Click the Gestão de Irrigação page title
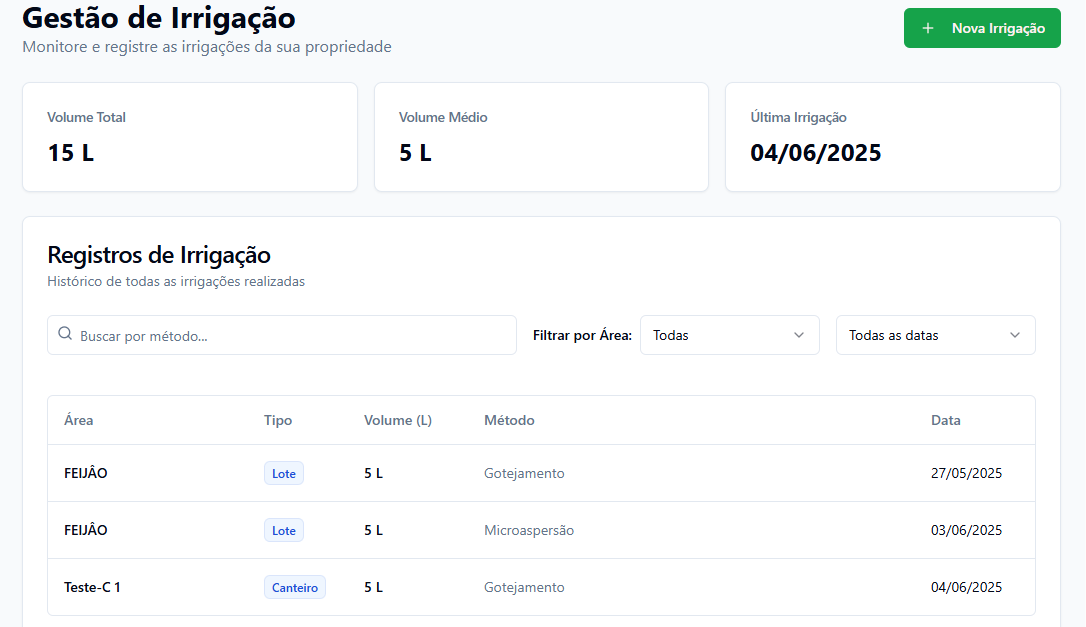 tap(159, 17)
